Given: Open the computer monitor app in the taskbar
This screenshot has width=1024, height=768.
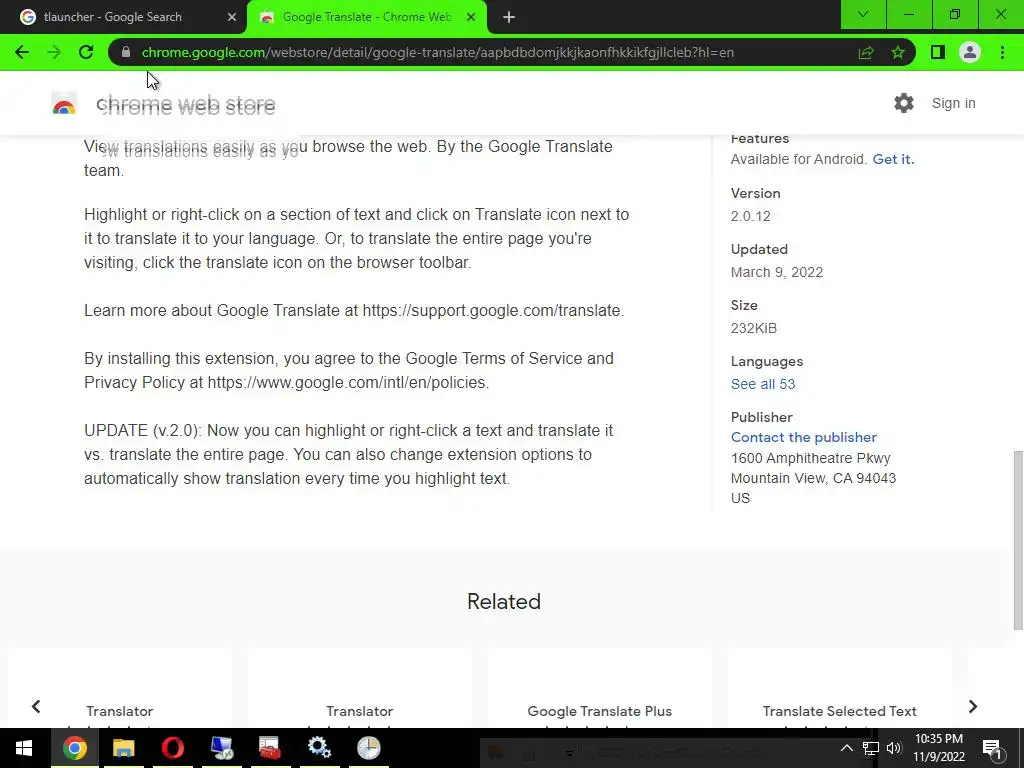Looking at the screenshot, I should 221,748.
